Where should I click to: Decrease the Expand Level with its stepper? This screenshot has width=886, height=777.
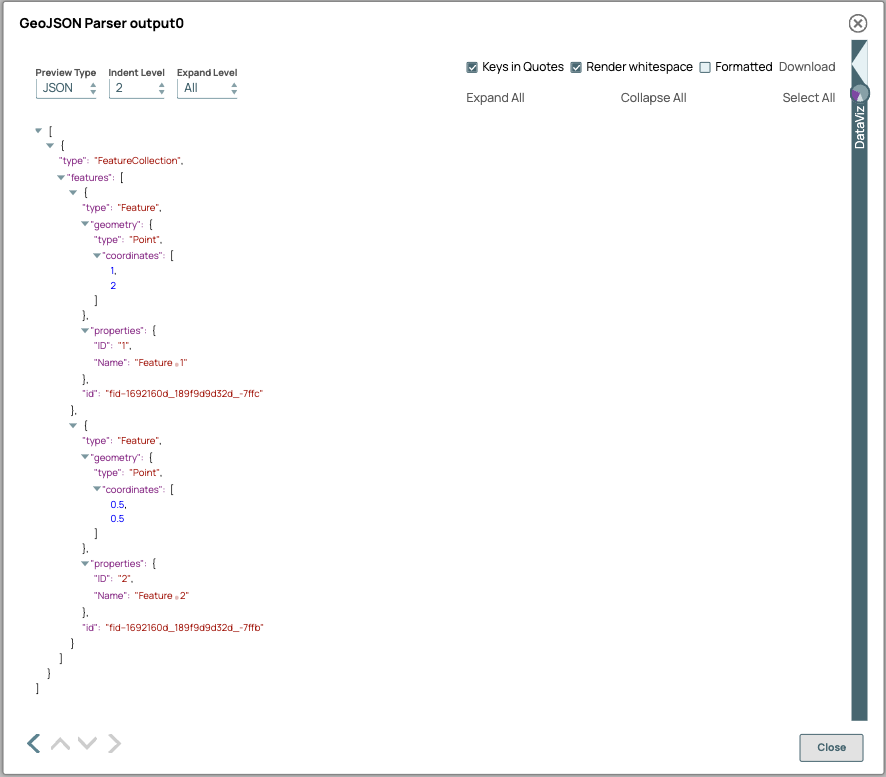click(234, 92)
